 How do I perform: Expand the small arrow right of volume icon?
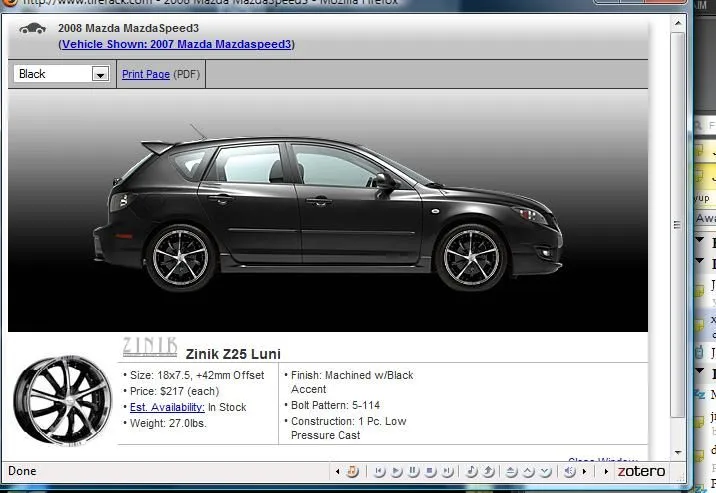pos(584,471)
